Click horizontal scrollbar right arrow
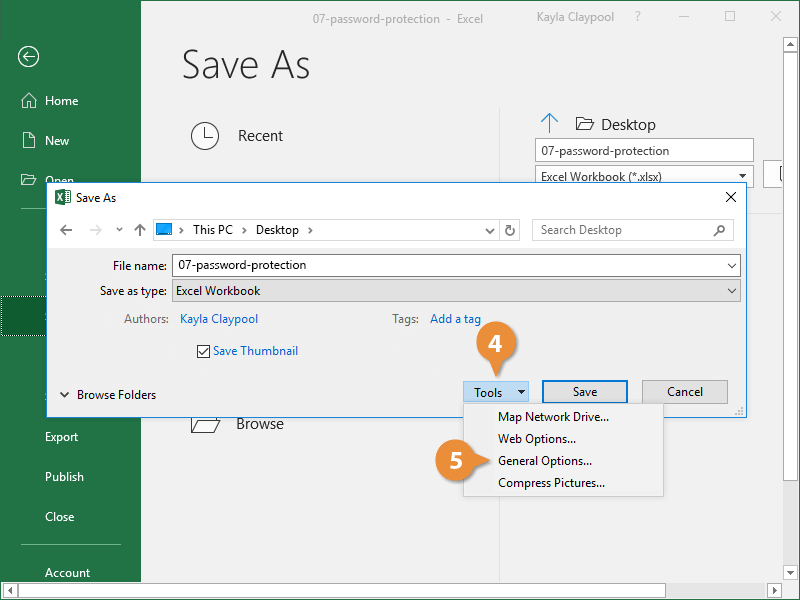 (x=774, y=591)
